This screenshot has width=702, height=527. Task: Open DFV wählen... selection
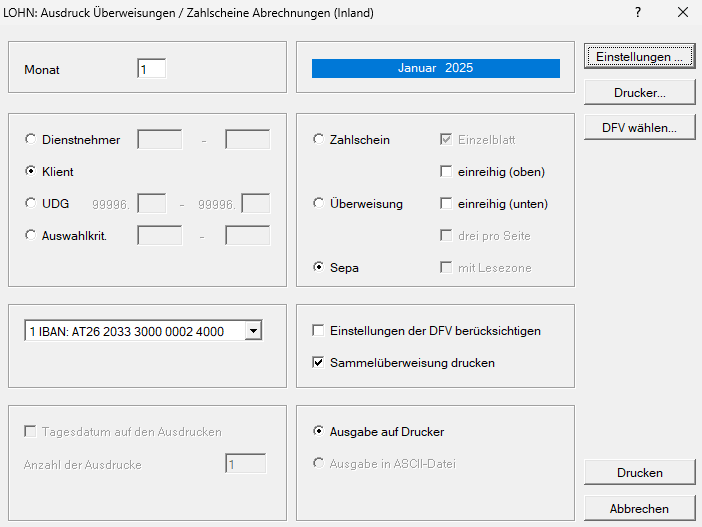click(639, 127)
